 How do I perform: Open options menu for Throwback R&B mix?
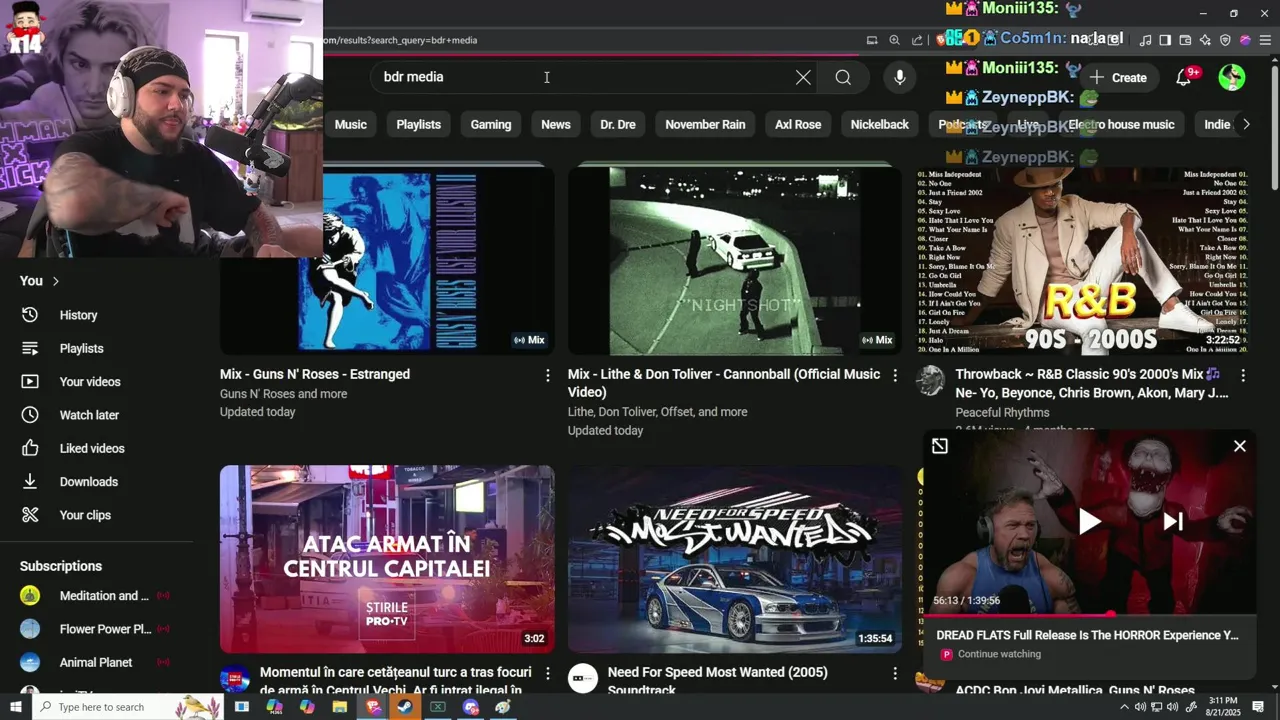coord(1243,375)
